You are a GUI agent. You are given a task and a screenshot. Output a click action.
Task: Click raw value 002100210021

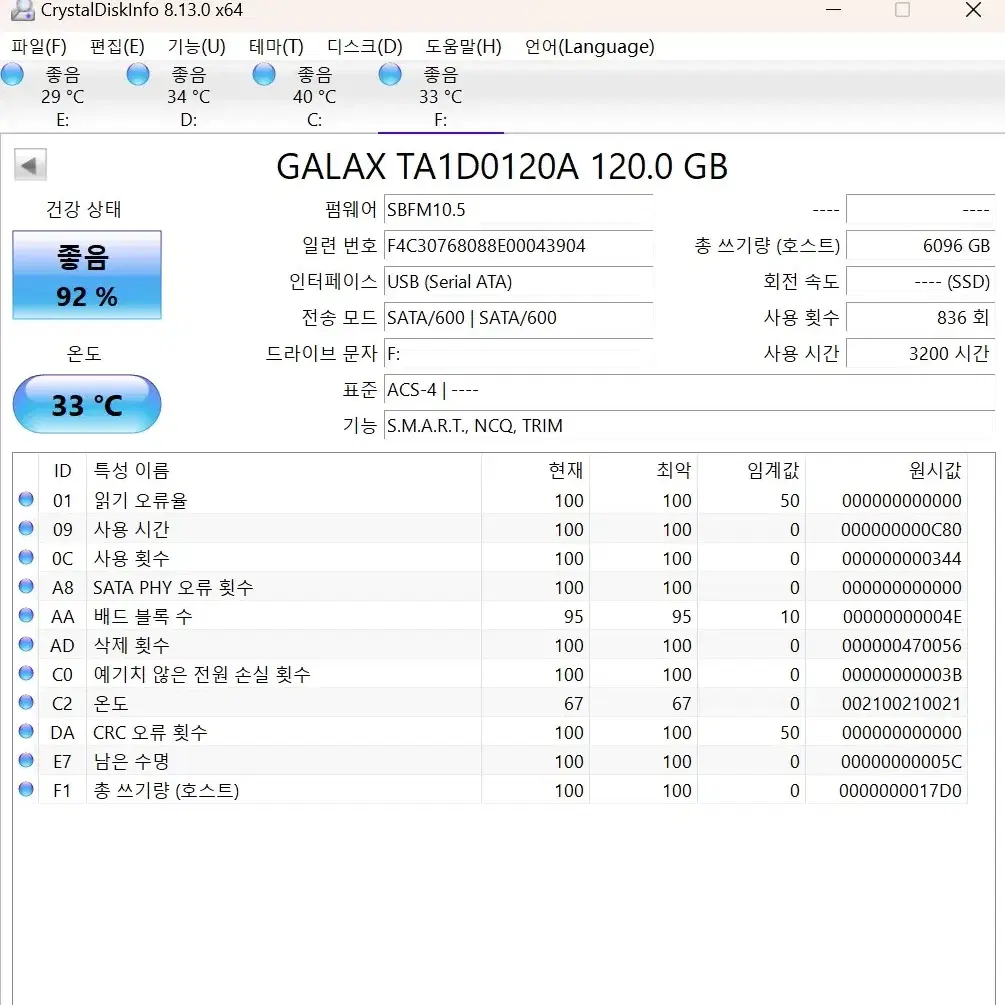[902, 704]
